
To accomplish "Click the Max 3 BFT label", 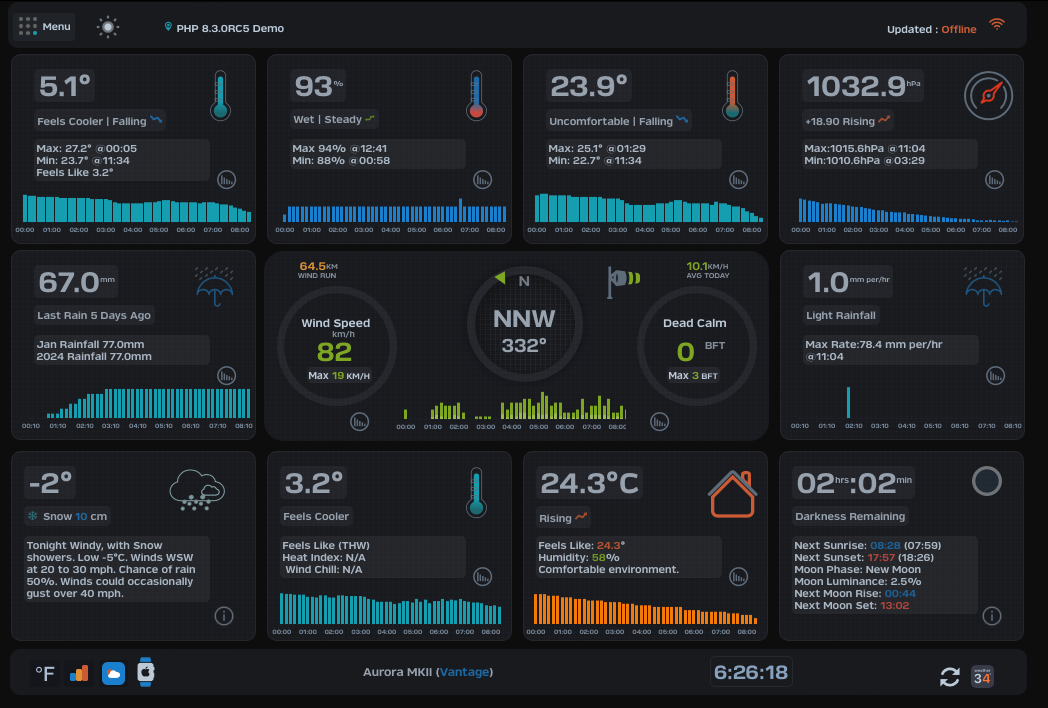I will 693,376.
